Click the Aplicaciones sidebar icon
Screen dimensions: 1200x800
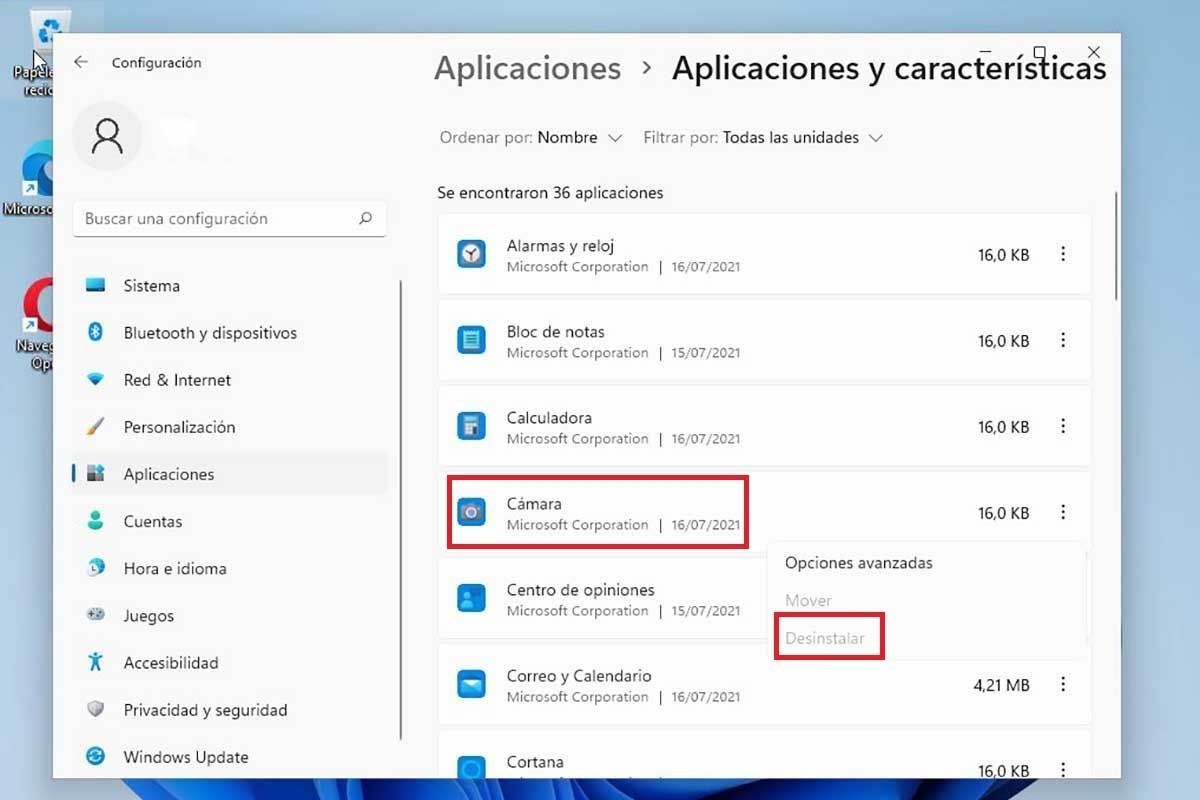(x=96, y=474)
